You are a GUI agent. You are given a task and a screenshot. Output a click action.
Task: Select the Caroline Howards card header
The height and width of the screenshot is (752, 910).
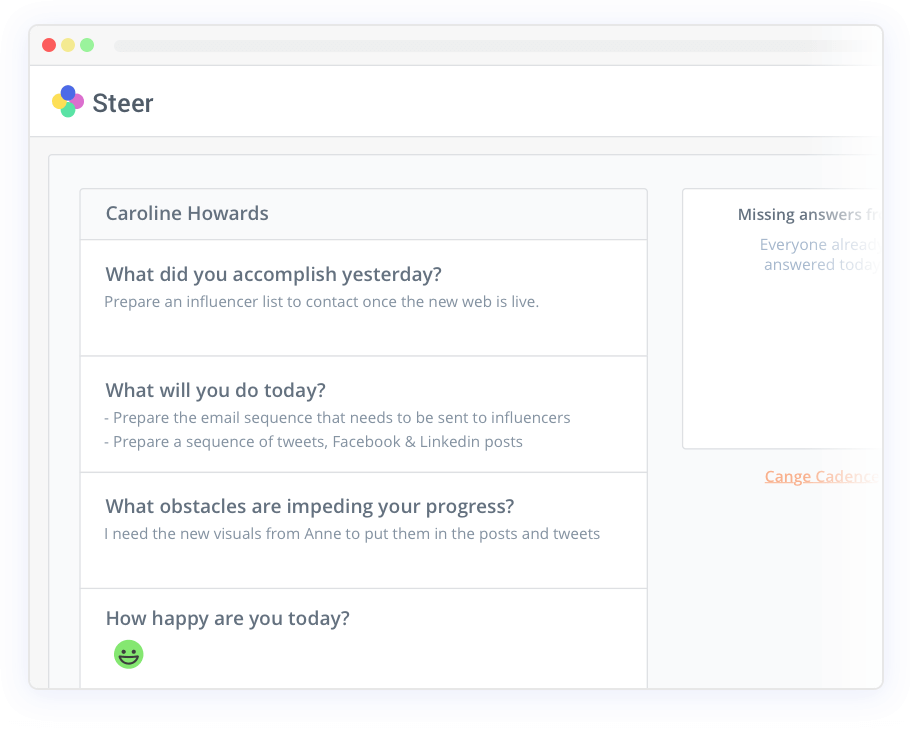click(364, 214)
